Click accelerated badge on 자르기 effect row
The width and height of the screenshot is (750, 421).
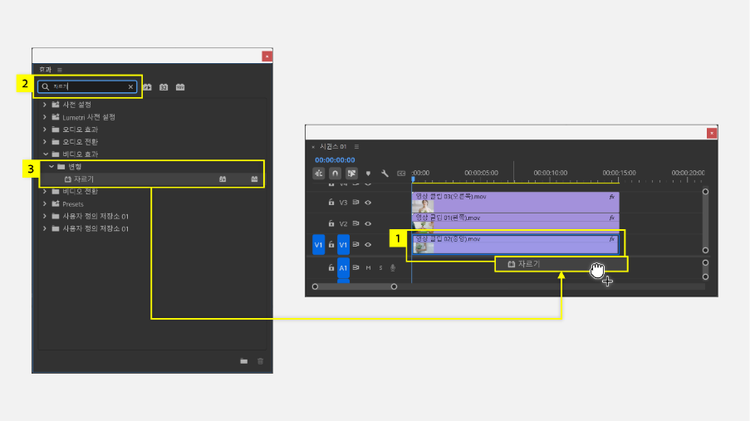pos(222,179)
